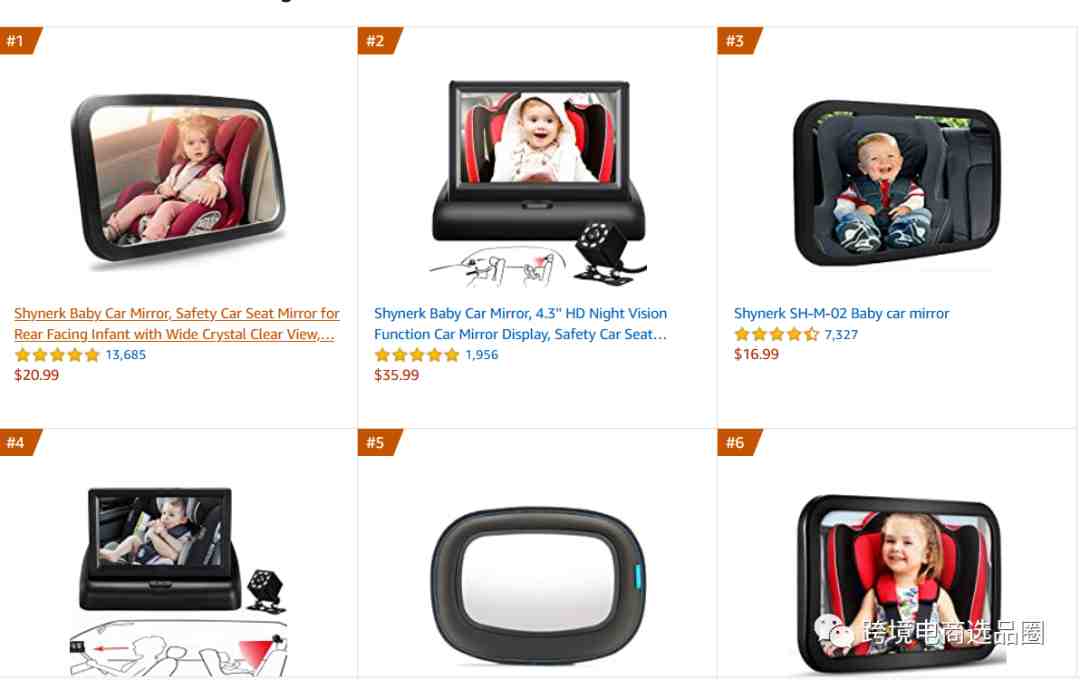Screen dimensions: 1080x680
Task: Click the #5 rank badge
Action: 380,442
